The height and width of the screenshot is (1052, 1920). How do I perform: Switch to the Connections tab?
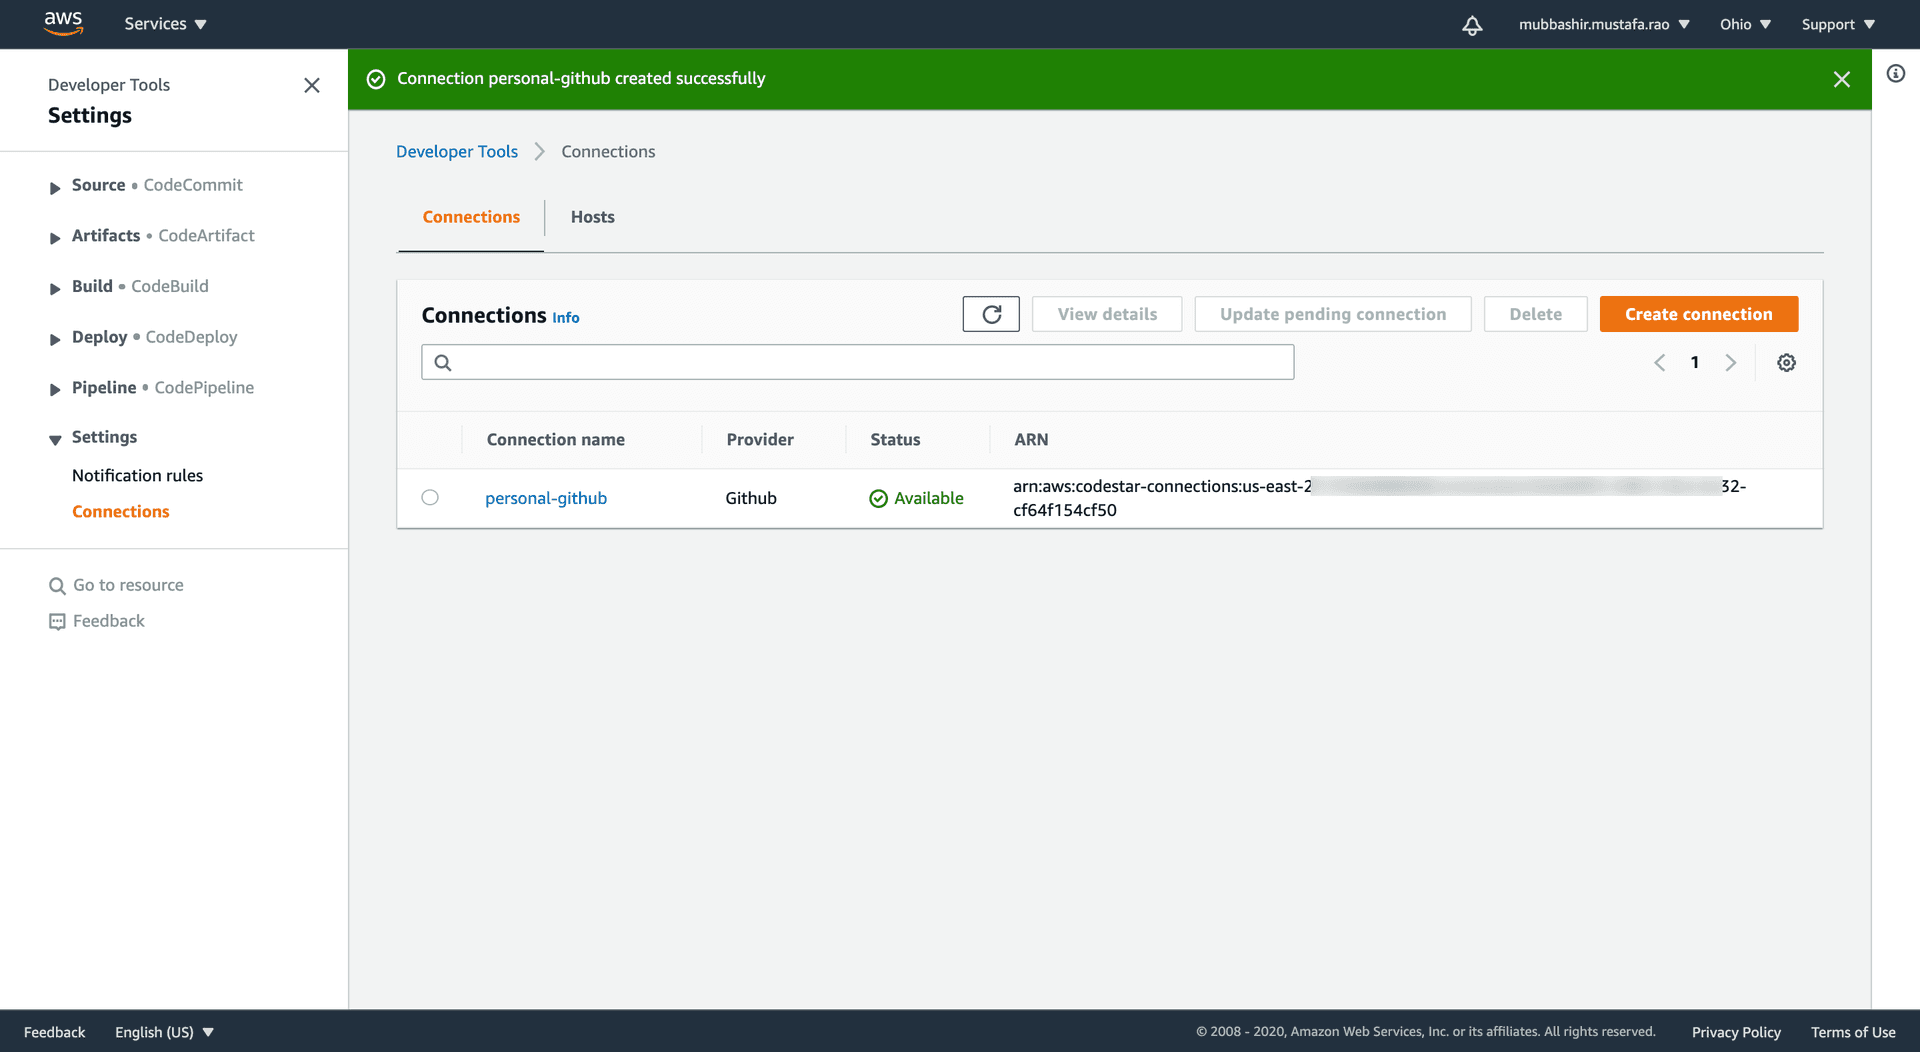click(471, 217)
